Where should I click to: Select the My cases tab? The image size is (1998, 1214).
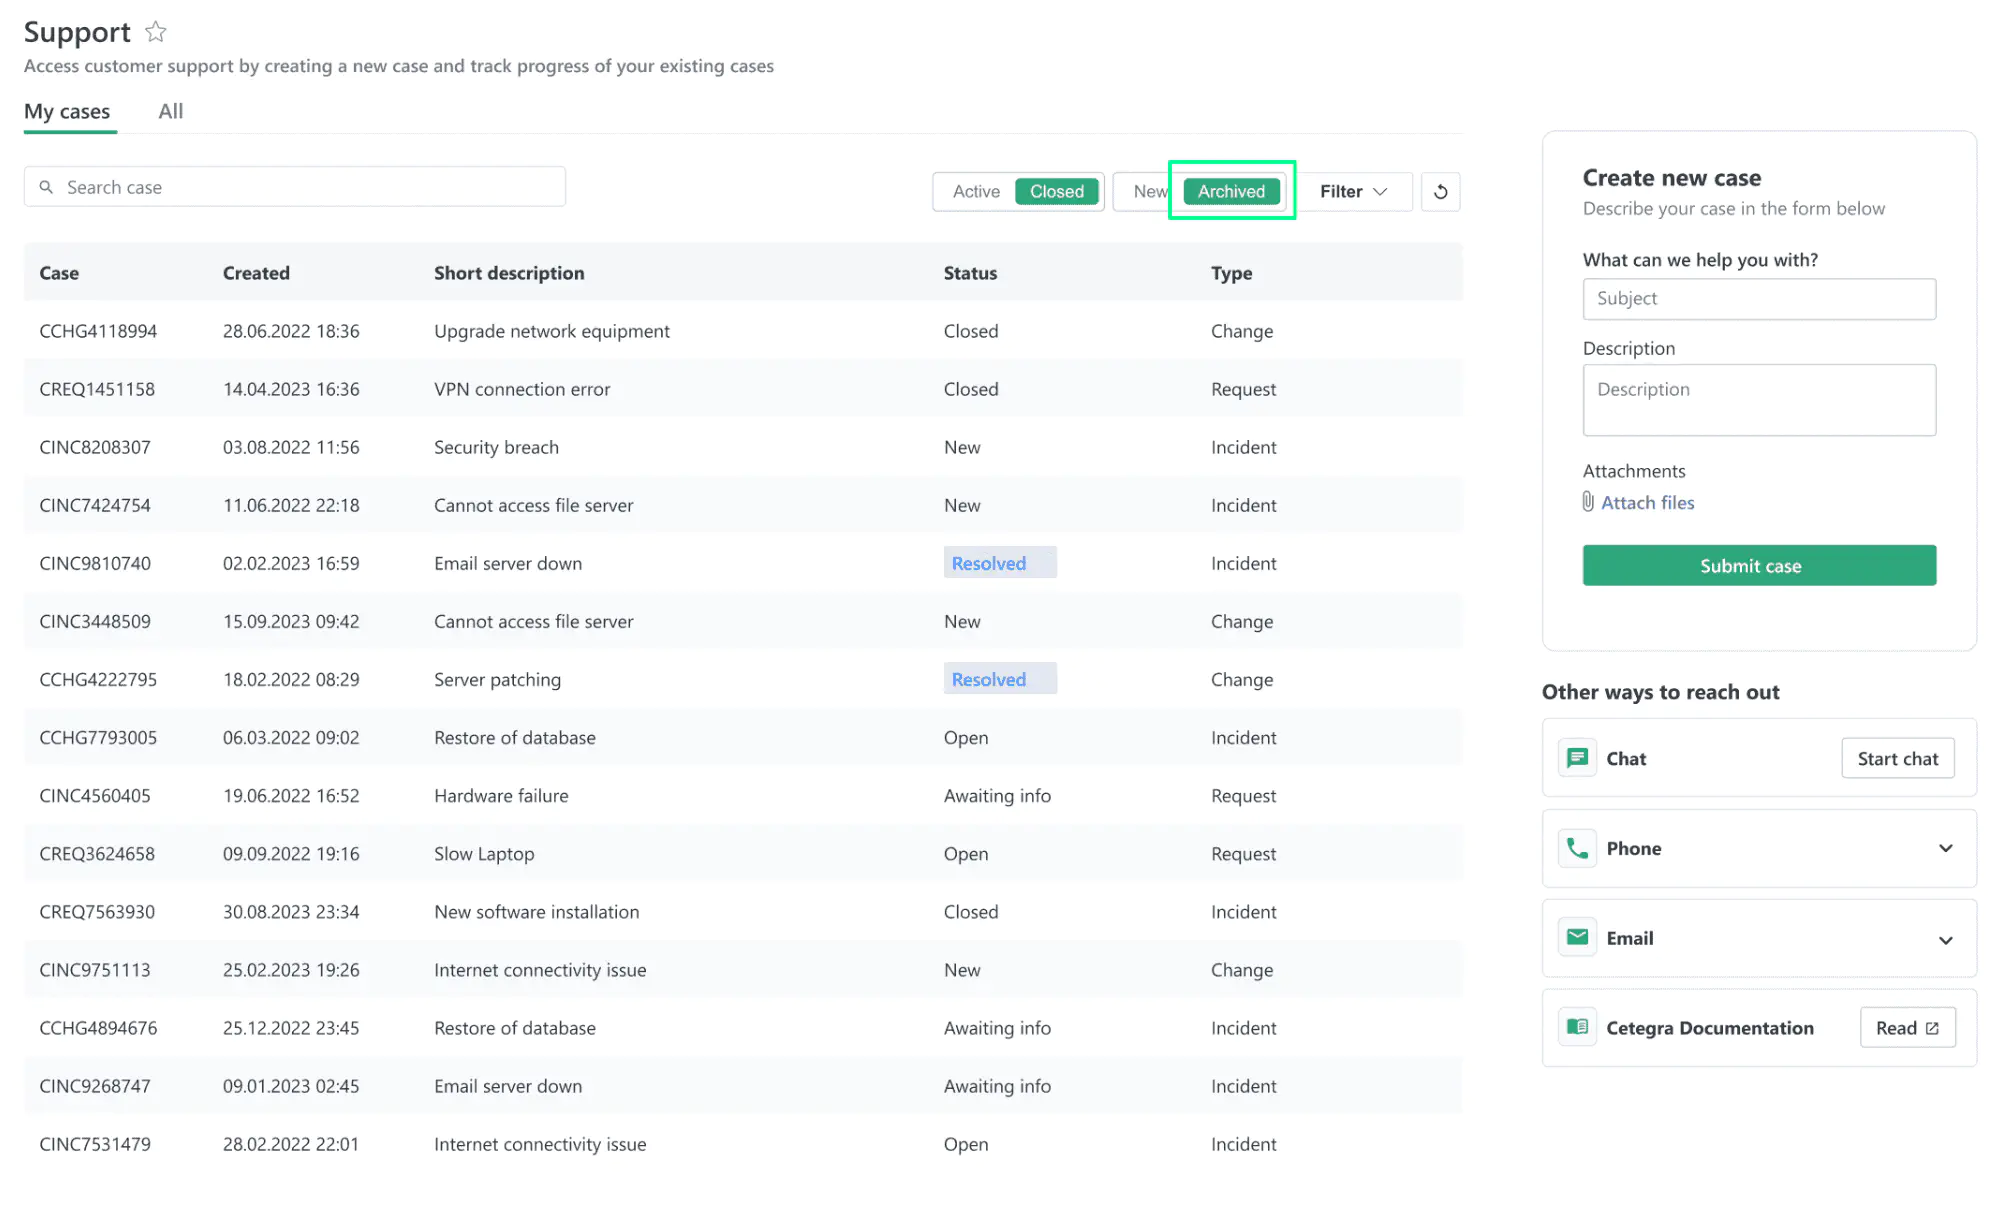click(67, 111)
